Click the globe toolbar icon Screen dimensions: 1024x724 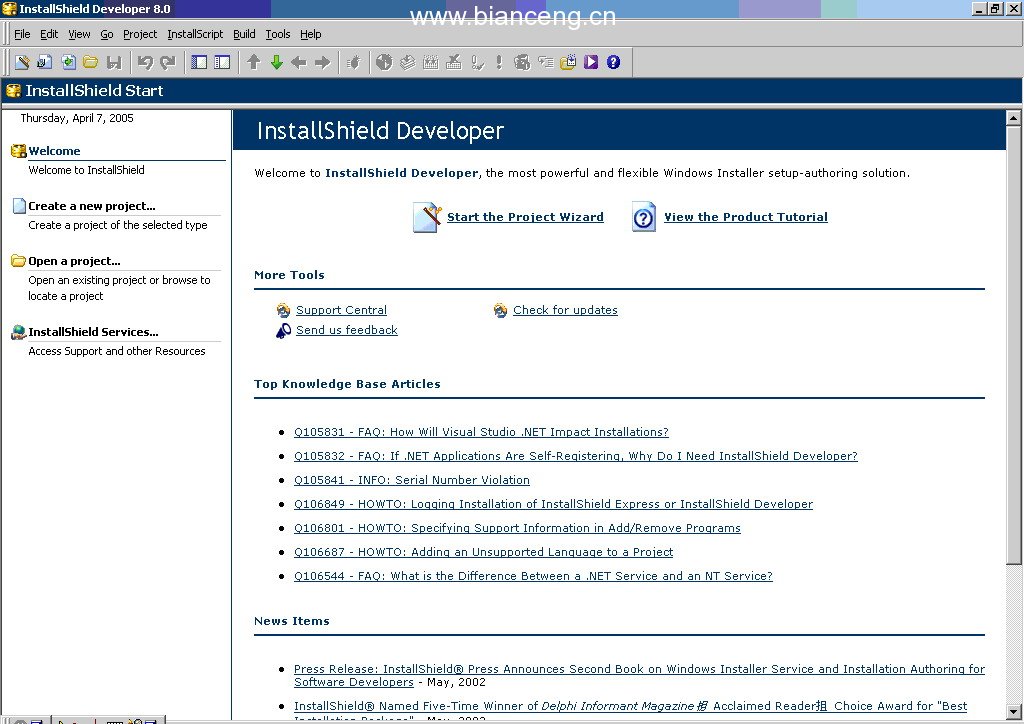pos(384,62)
